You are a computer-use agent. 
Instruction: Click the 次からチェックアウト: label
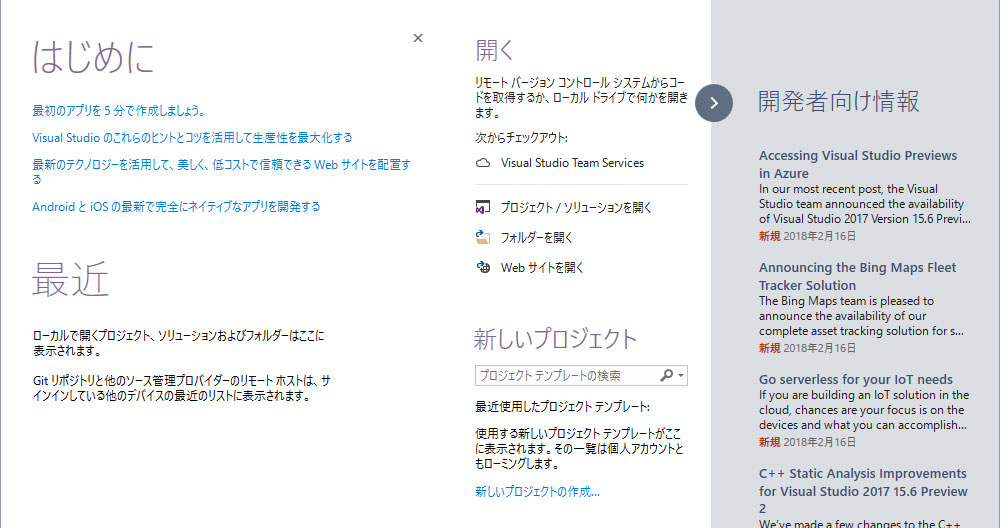coord(521,138)
